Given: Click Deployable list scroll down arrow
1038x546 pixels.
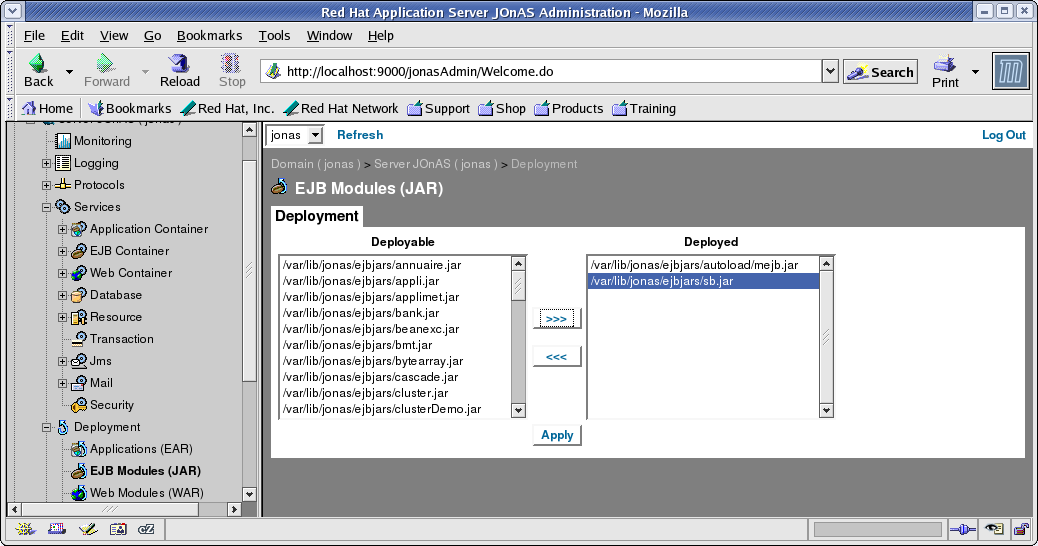Looking at the screenshot, I should click(x=518, y=410).
